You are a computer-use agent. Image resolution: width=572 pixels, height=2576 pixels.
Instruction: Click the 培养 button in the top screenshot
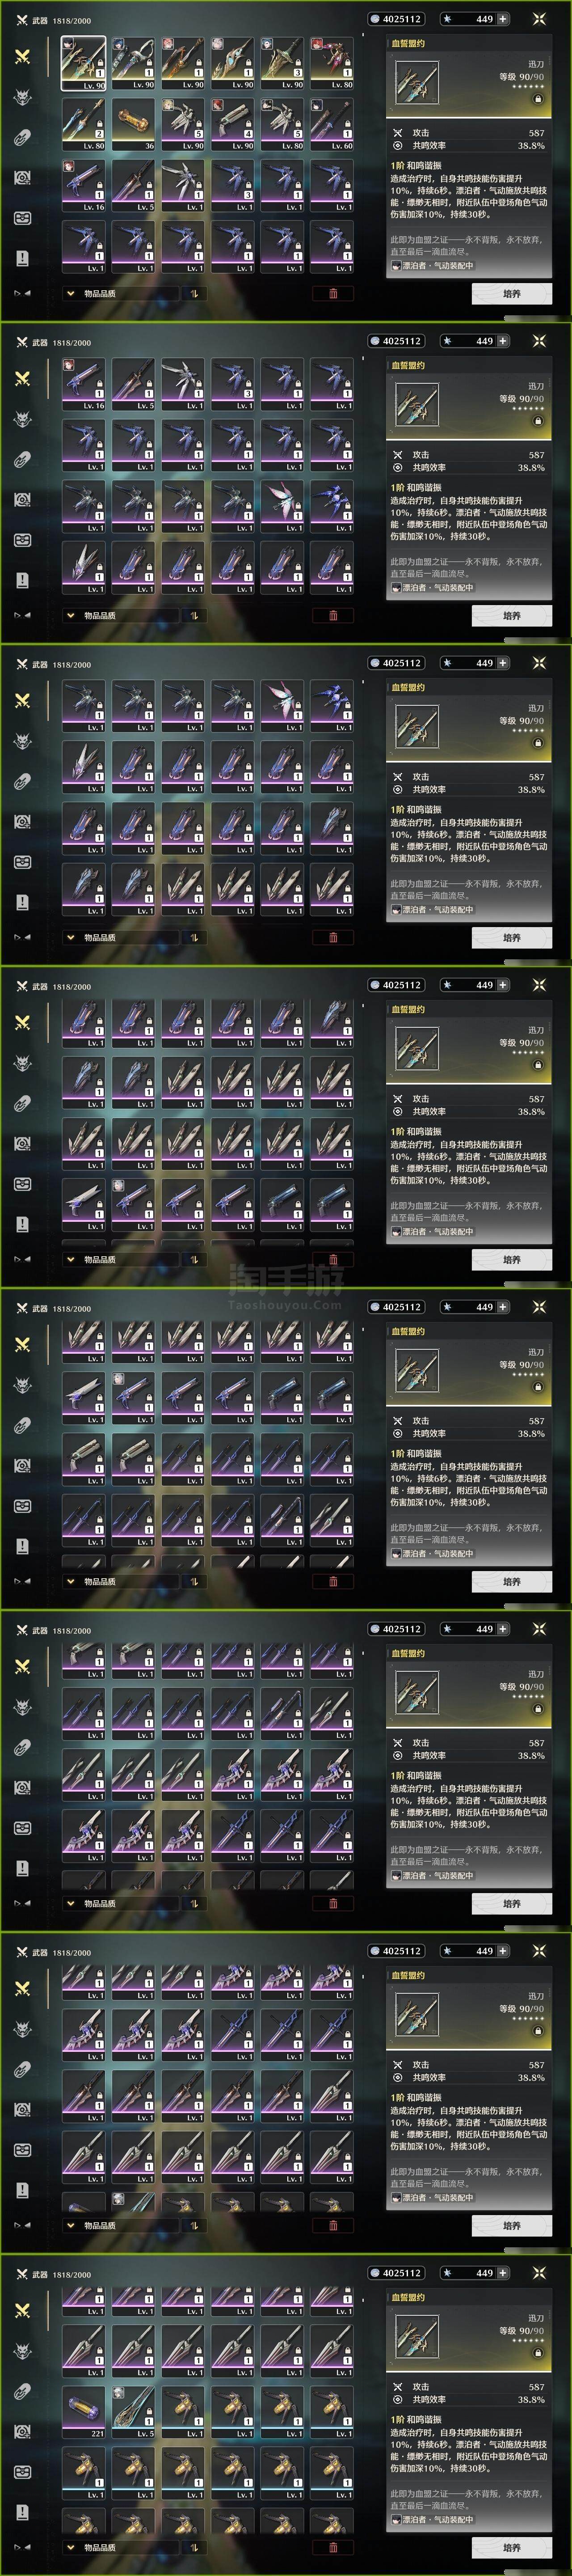511,294
